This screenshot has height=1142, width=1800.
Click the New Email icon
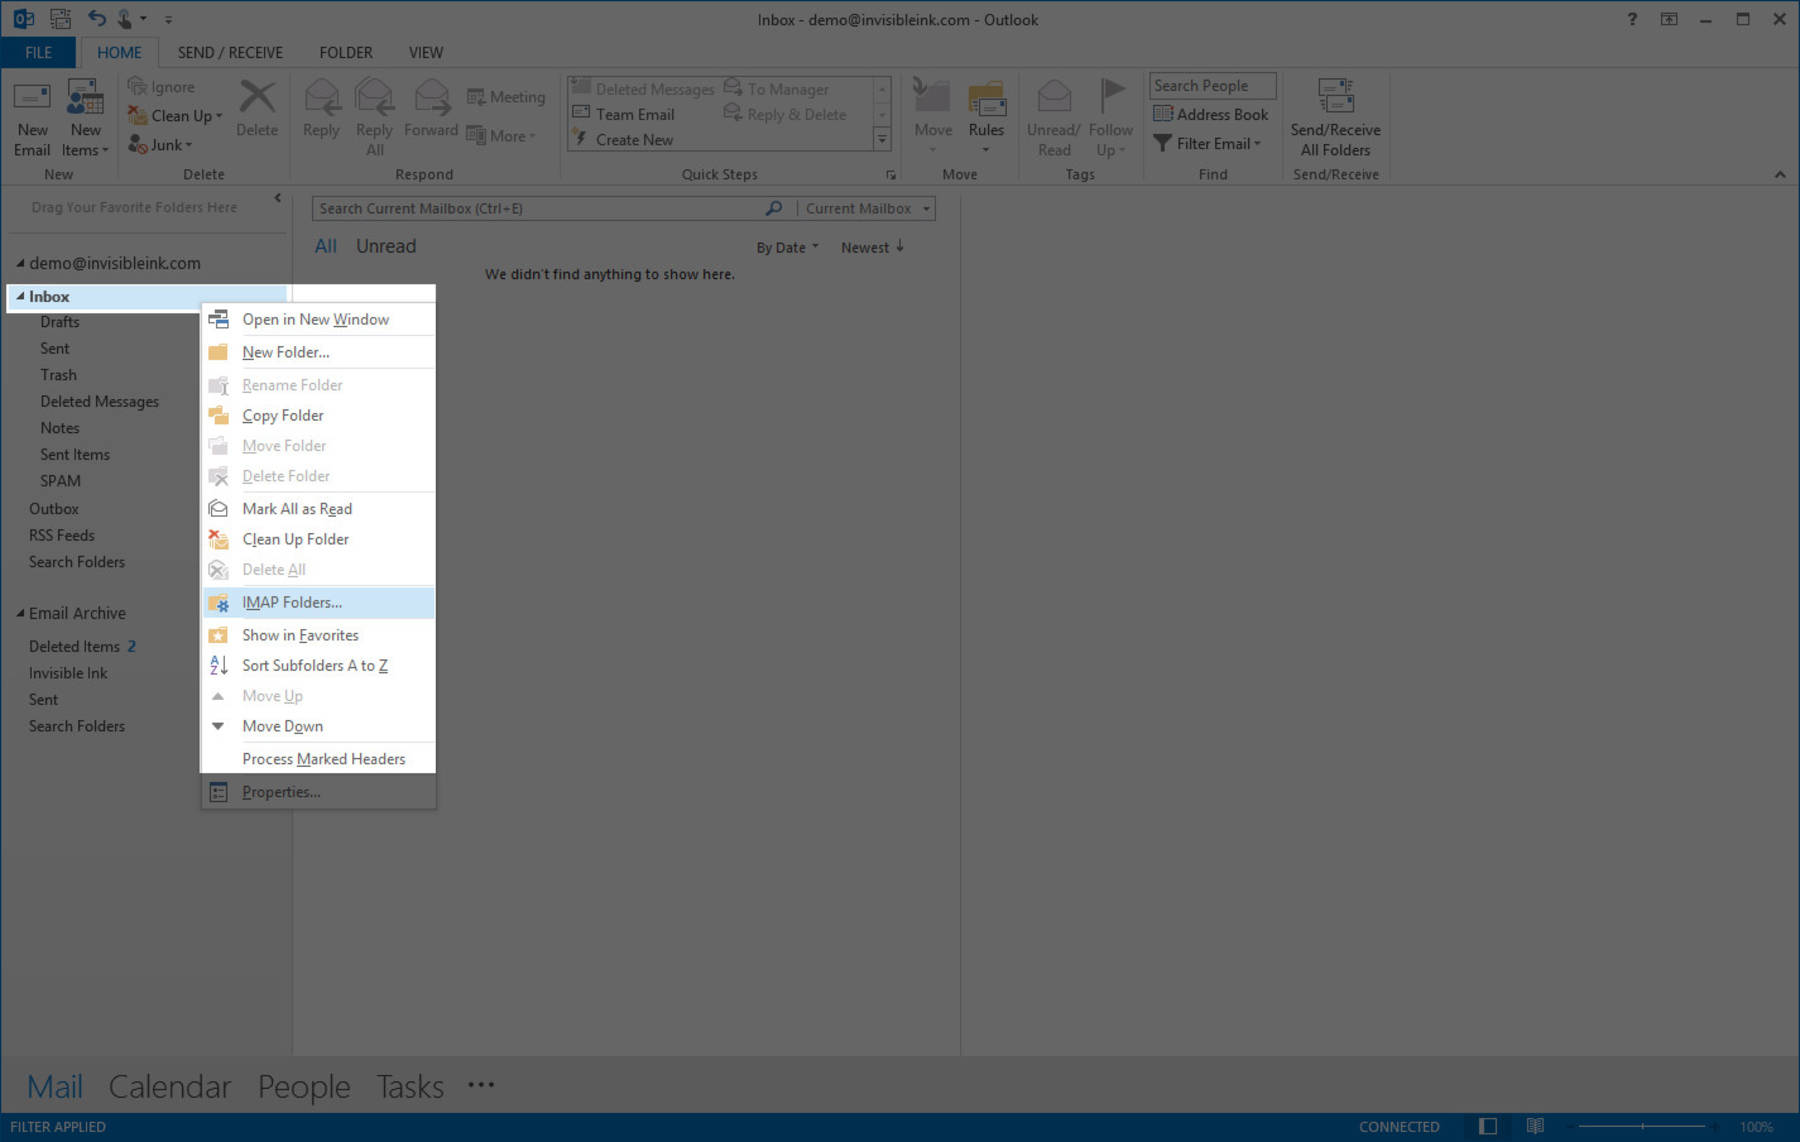pos(32,98)
